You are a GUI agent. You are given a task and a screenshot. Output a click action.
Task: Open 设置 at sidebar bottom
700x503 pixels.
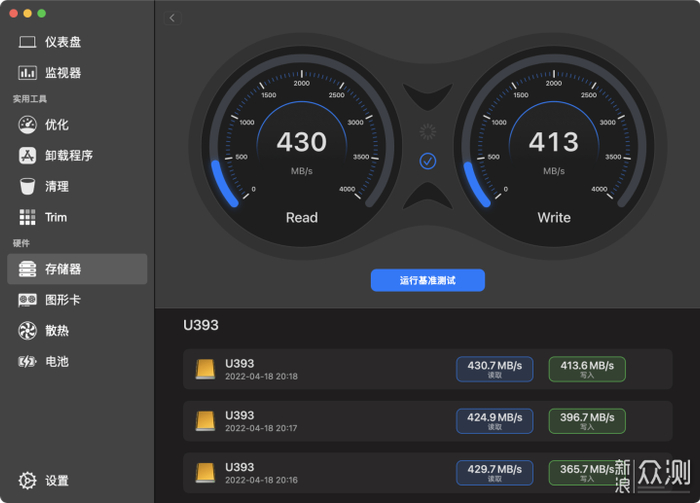(x=77, y=480)
